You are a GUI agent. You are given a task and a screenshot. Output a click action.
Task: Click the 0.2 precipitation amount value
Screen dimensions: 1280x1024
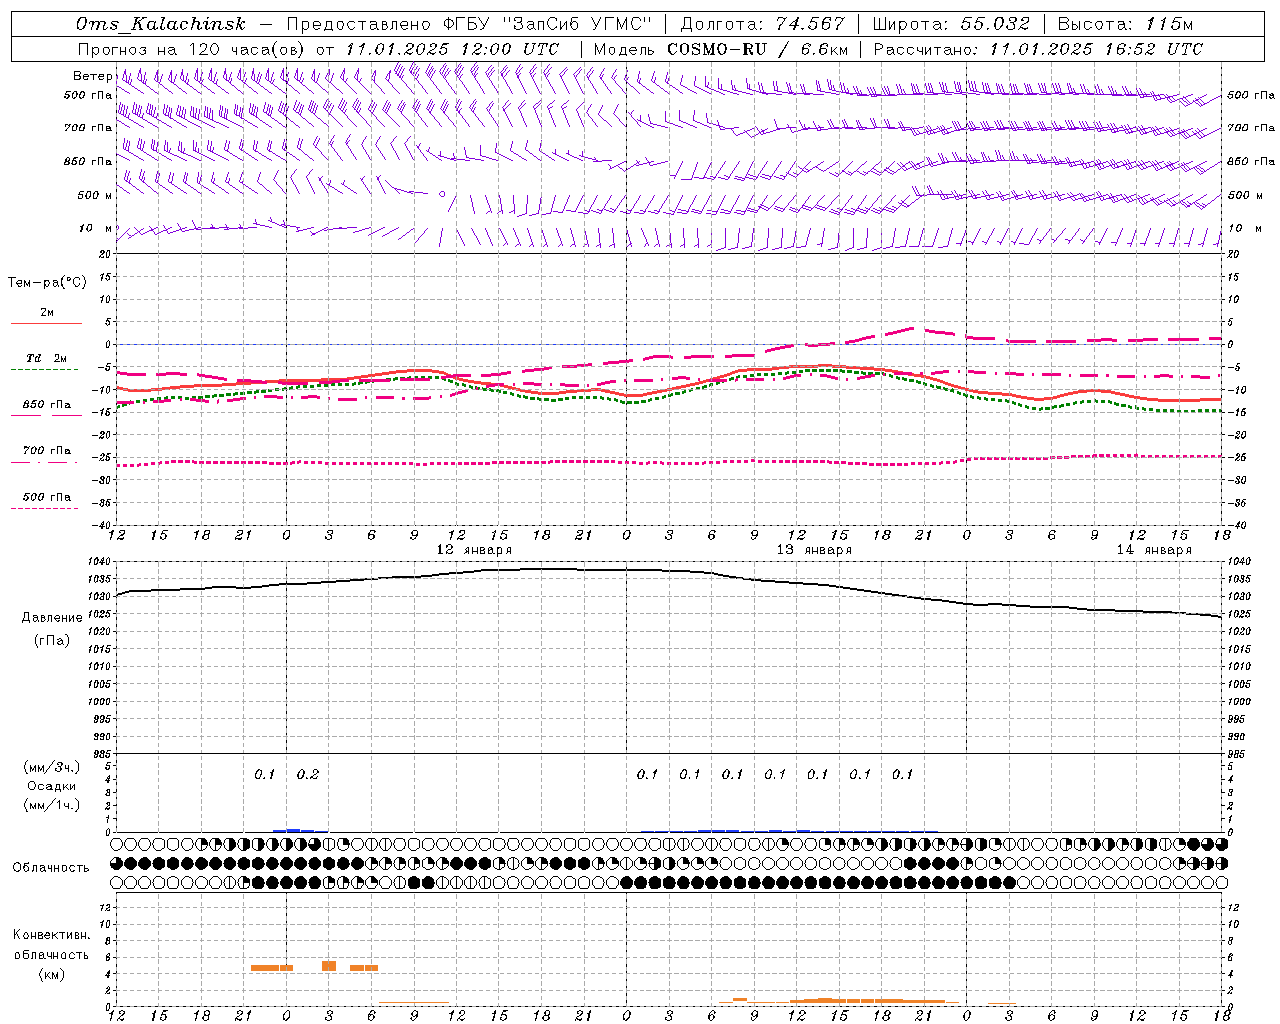point(308,775)
